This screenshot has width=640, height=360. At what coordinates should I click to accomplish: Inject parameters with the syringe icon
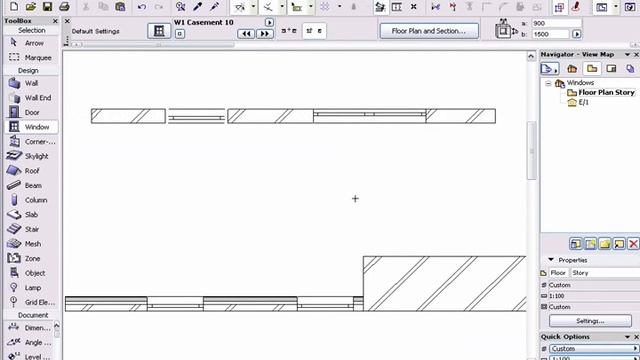214,6
